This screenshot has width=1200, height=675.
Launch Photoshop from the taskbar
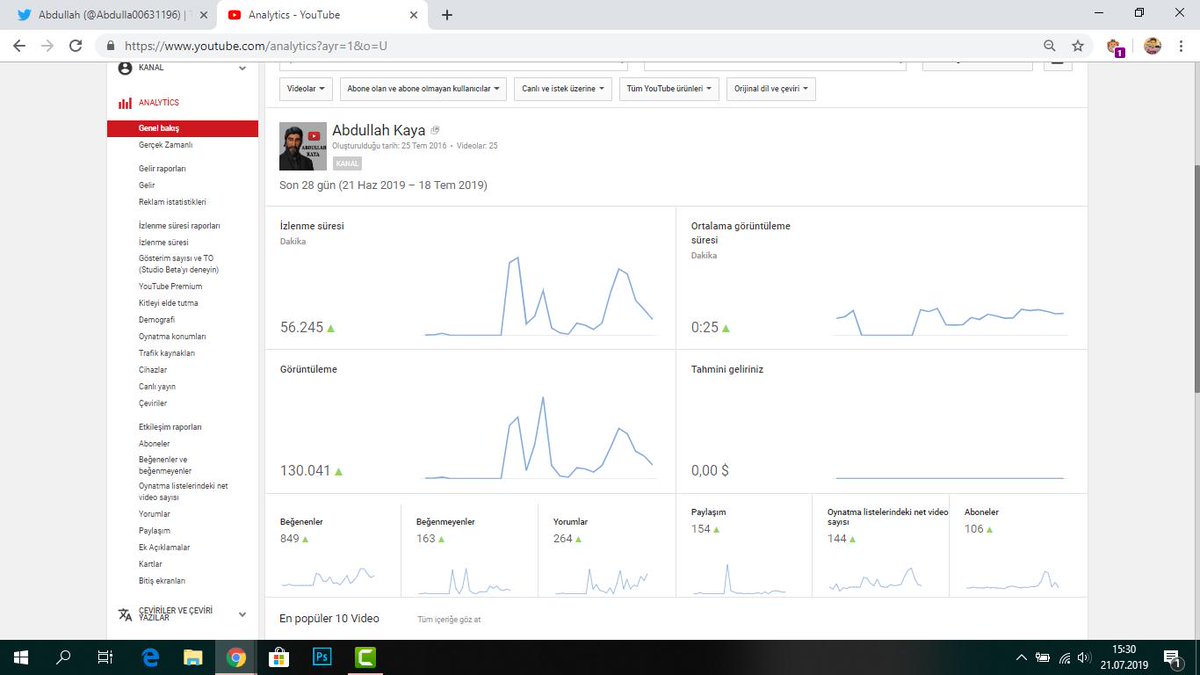click(x=322, y=657)
